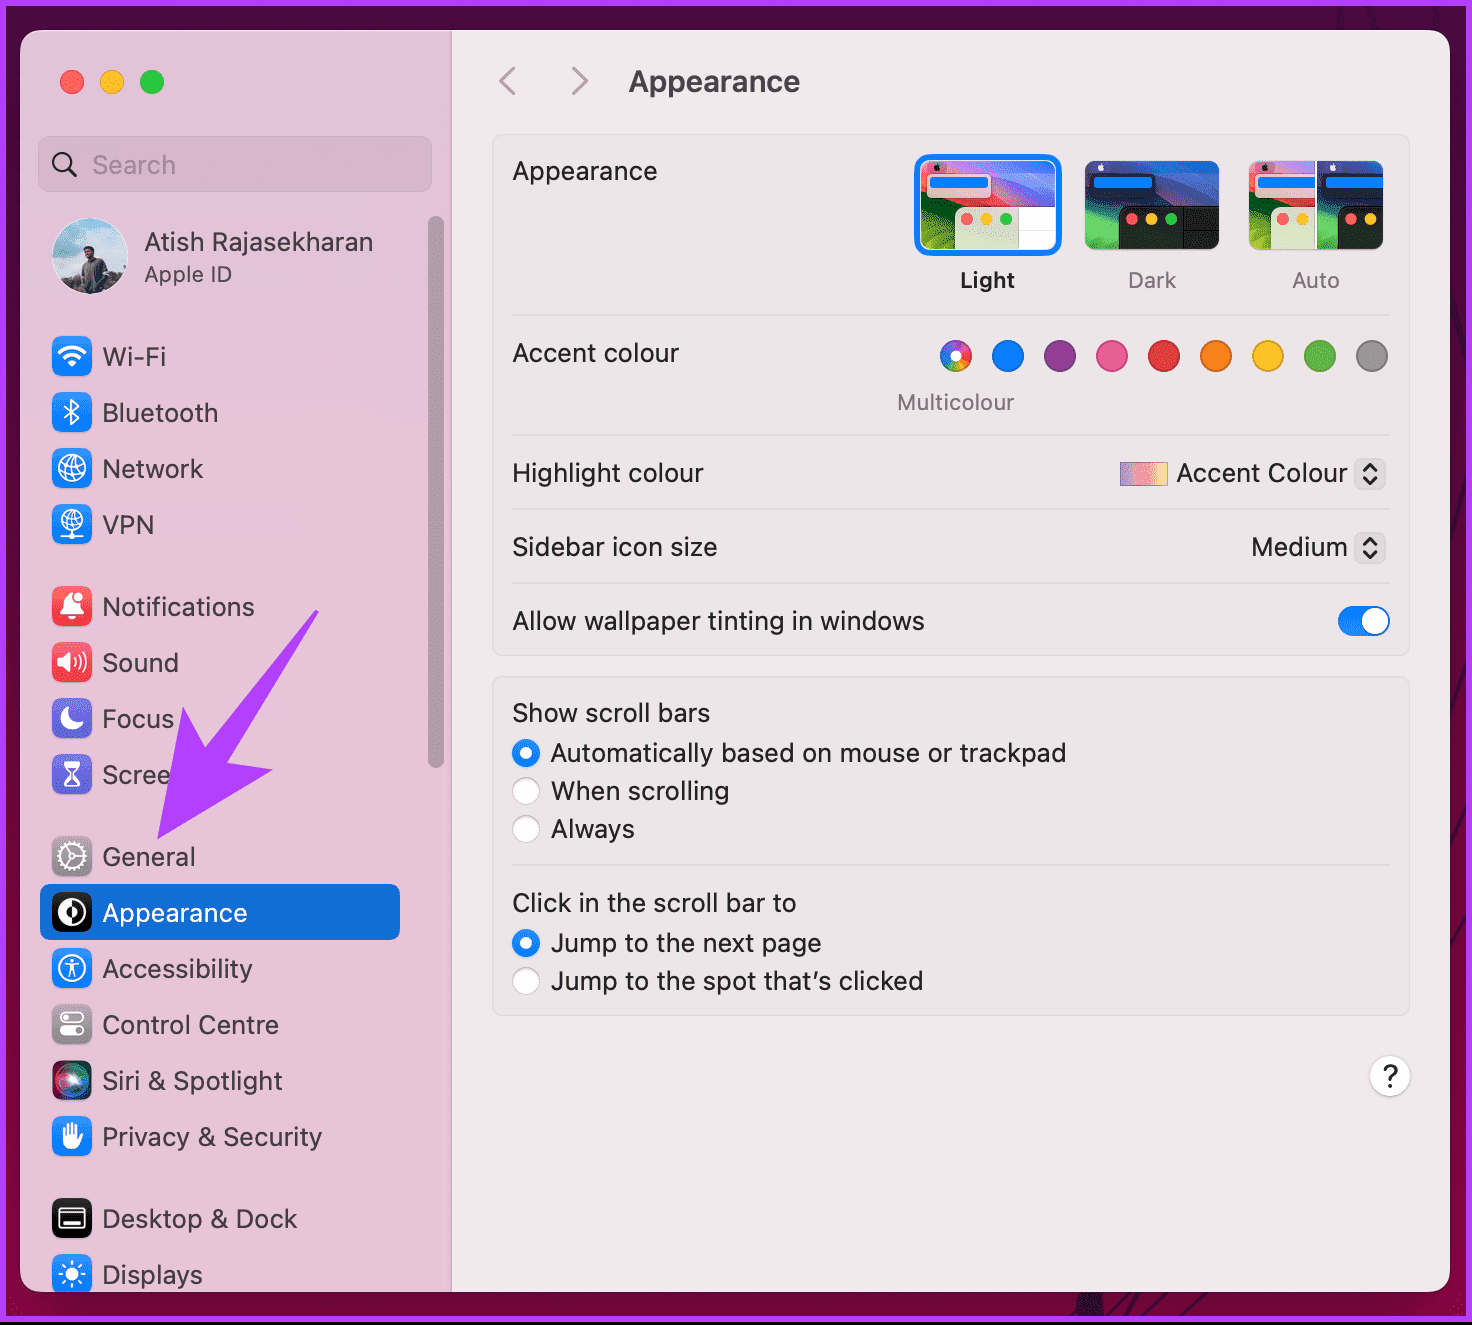Go forward with right chevron
This screenshot has height=1325, width=1472.
click(x=579, y=81)
